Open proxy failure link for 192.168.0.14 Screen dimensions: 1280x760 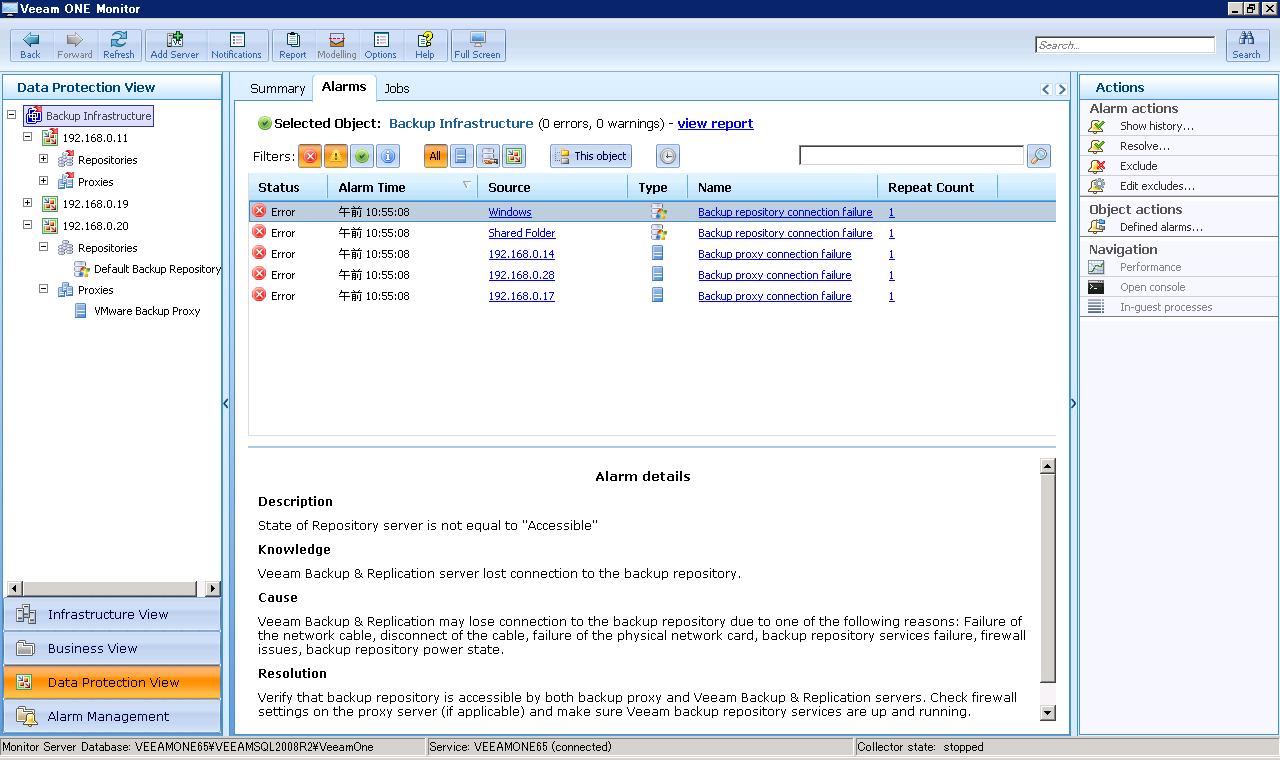click(775, 254)
